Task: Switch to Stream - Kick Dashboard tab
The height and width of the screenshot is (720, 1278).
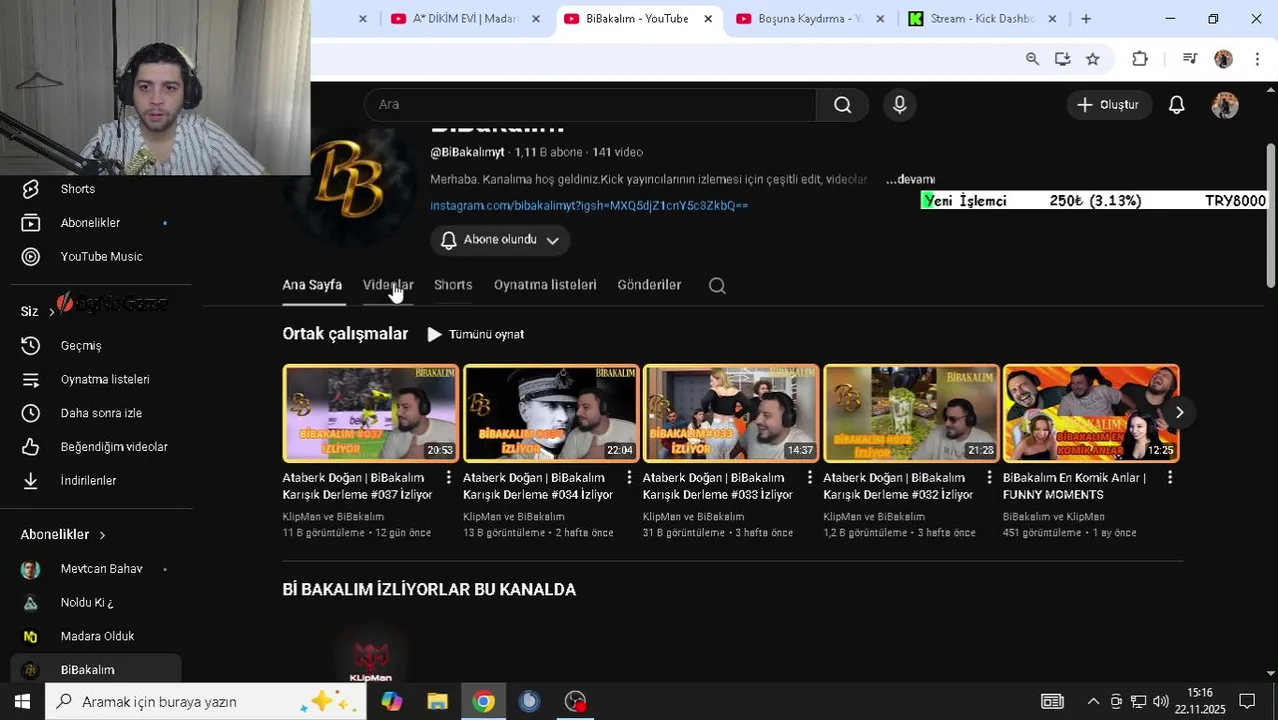Action: pos(981,18)
